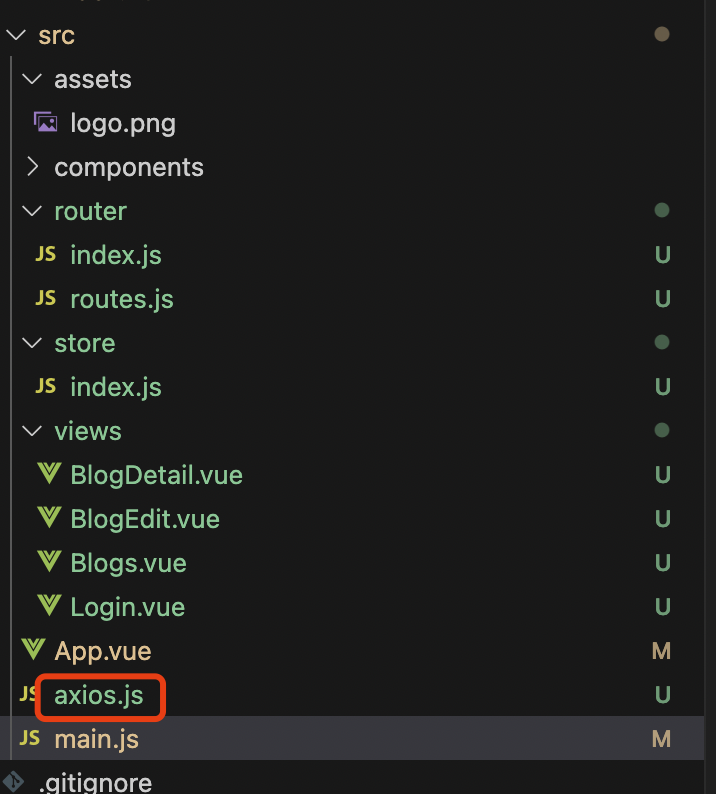This screenshot has height=794, width=716.
Task: Open index.js under the router folder
Action: tap(115, 255)
